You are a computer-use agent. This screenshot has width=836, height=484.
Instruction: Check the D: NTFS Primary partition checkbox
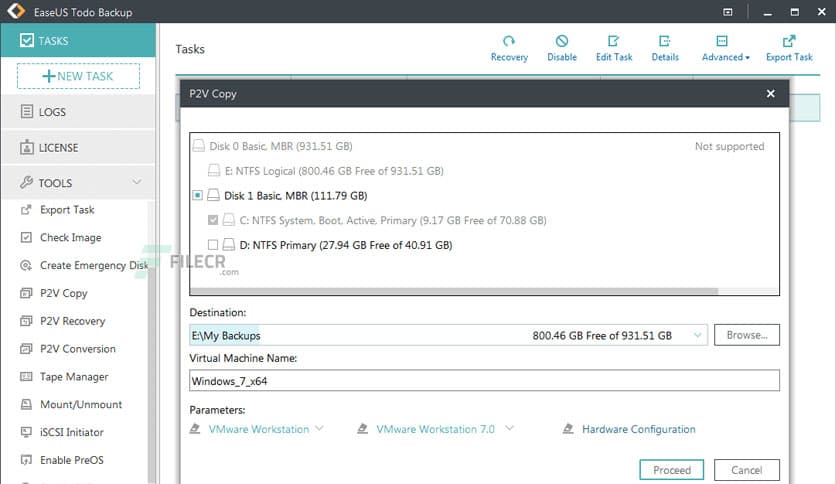point(213,245)
